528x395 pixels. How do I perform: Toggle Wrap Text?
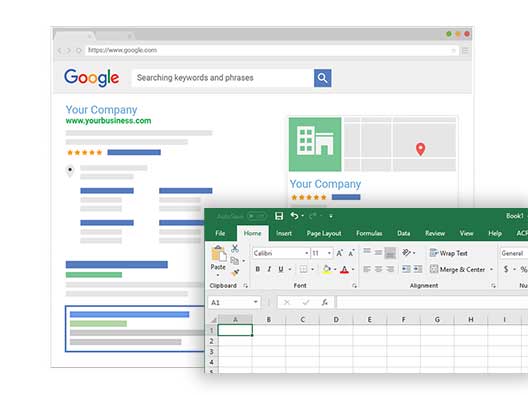(x=448, y=253)
